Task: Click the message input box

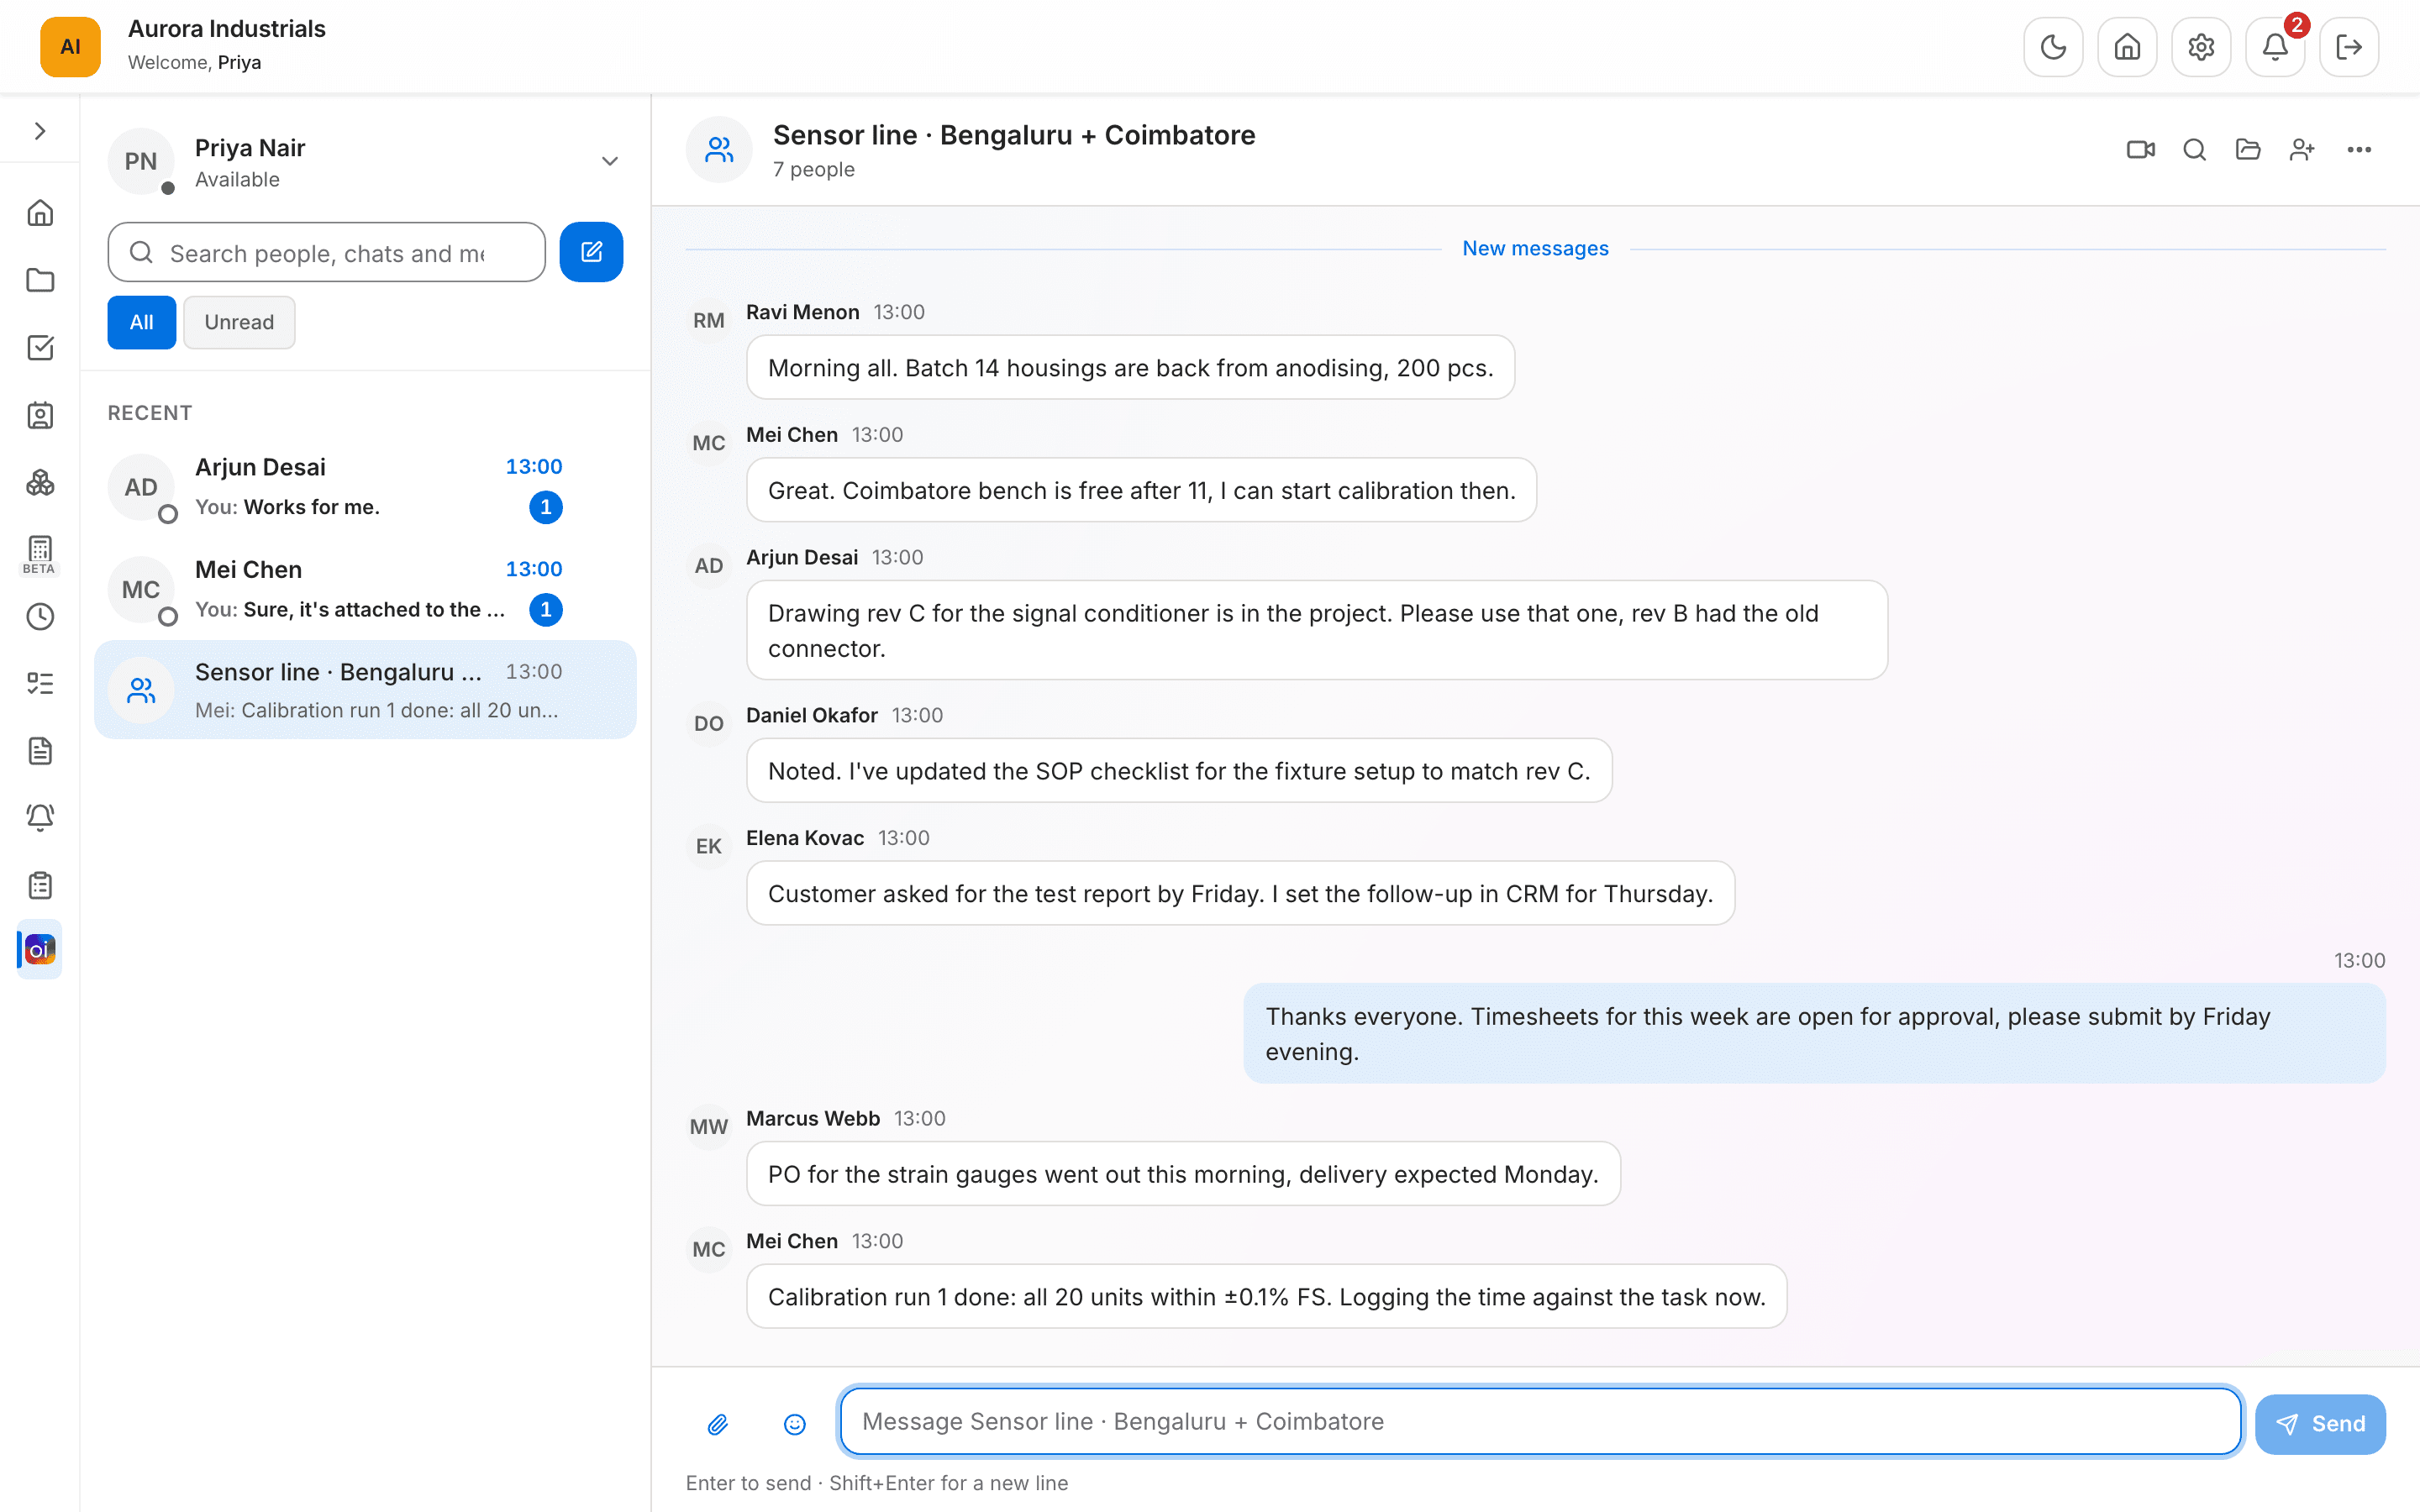Action: click(x=1540, y=1421)
